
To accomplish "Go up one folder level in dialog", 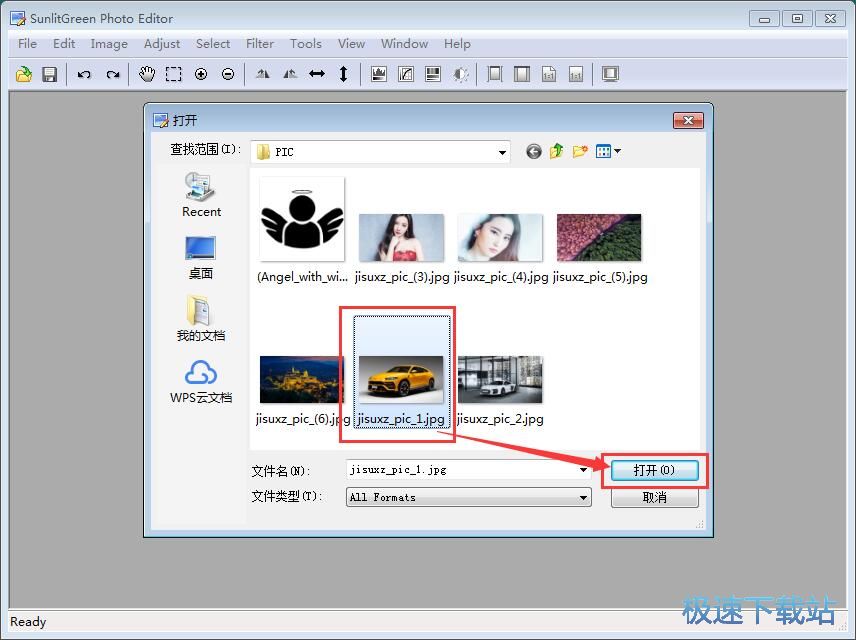I will click(557, 151).
